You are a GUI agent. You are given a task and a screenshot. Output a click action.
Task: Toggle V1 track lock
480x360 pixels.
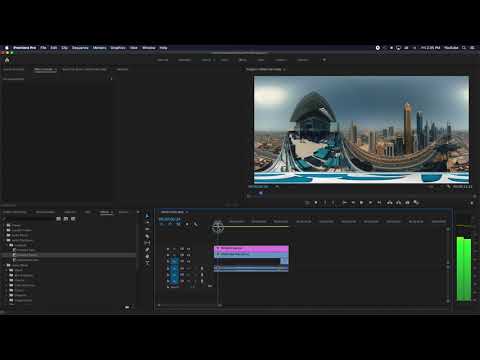168,261
